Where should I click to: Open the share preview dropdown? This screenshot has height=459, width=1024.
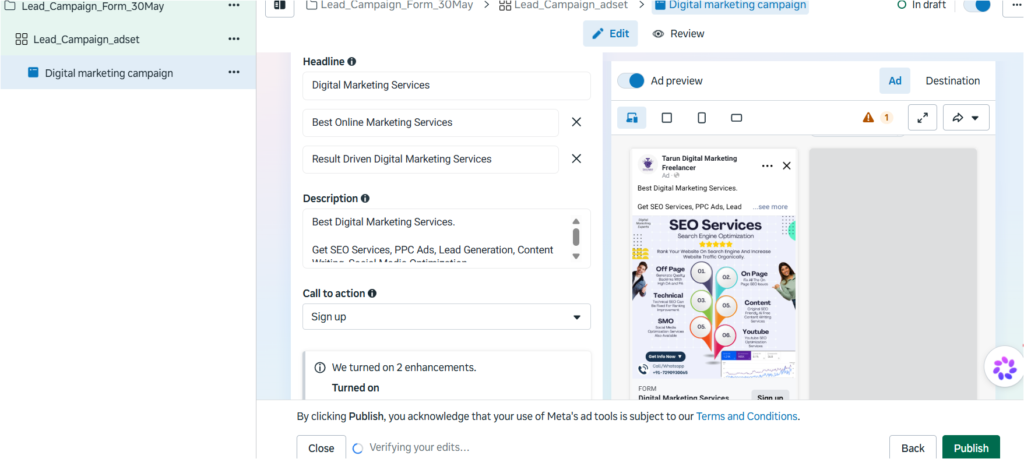point(966,118)
